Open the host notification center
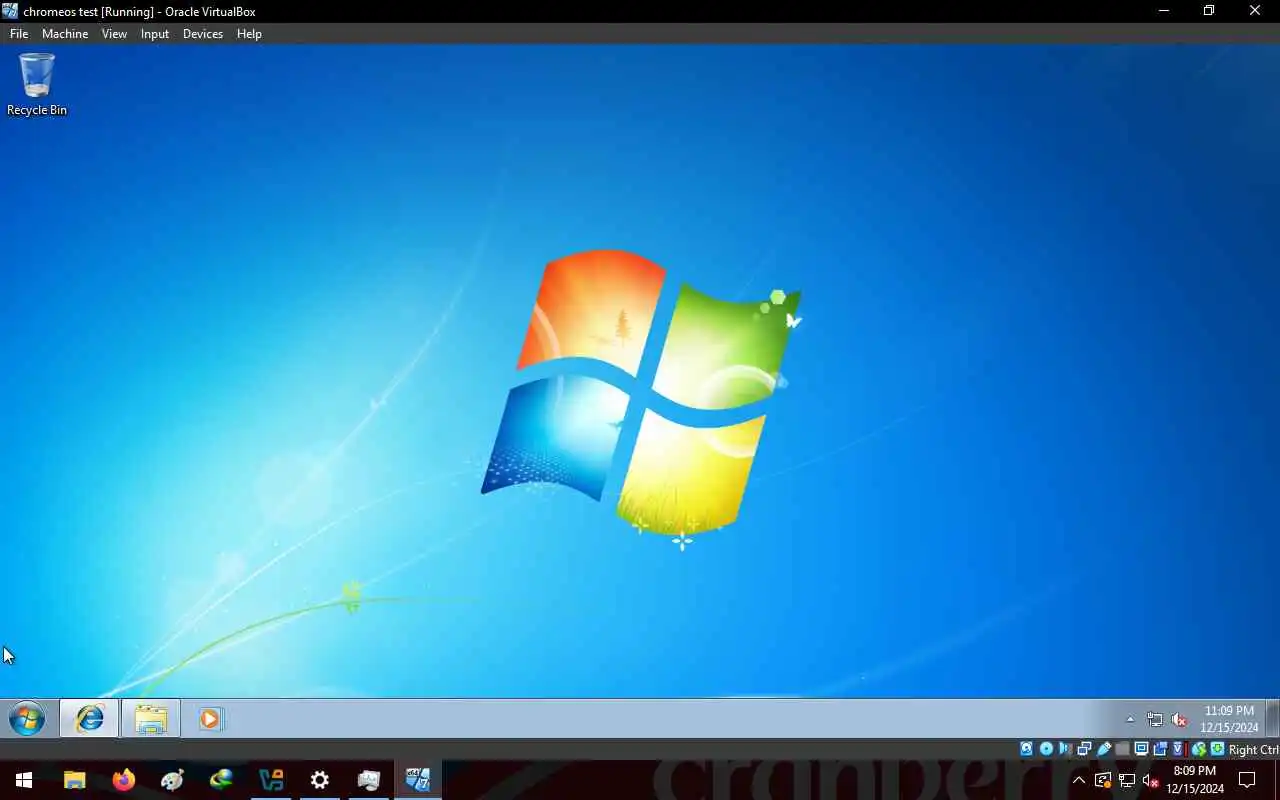This screenshot has width=1280, height=800. pyautogui.click(x=1247, y=780)
